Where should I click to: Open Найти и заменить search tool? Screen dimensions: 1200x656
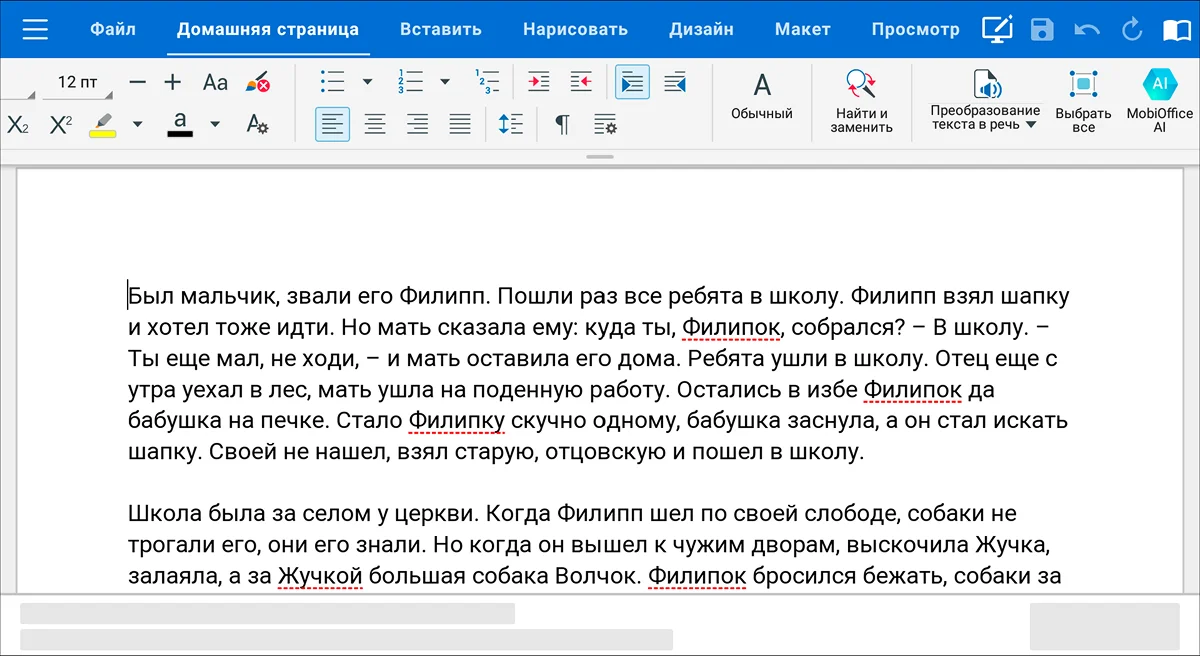coord(861,101)
